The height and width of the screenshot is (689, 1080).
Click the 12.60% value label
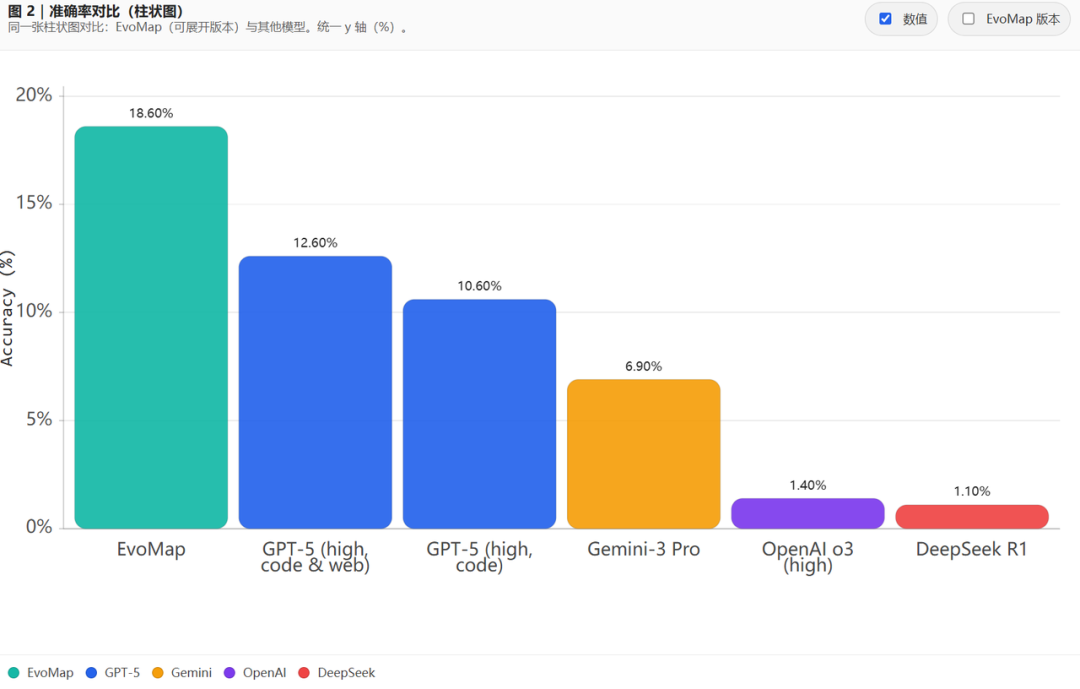click(315, 243)
